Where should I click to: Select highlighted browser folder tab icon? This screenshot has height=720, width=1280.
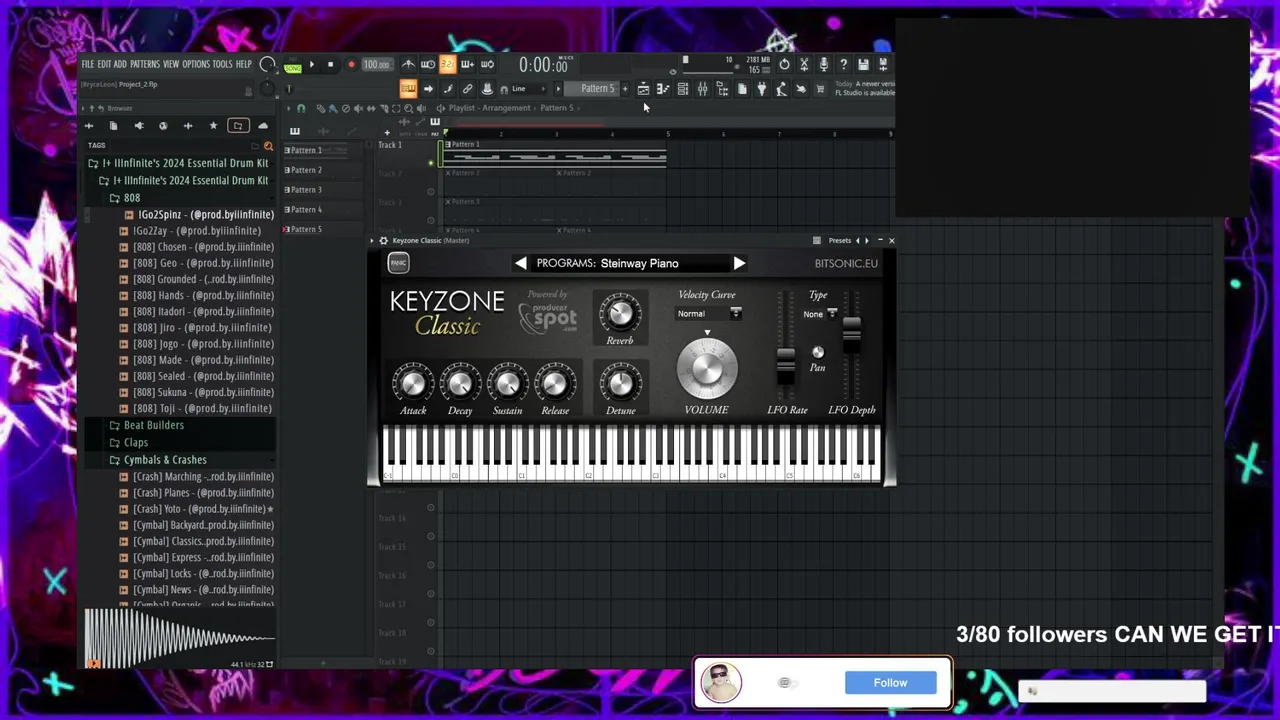pyautogui.click(x=238, y=126)
